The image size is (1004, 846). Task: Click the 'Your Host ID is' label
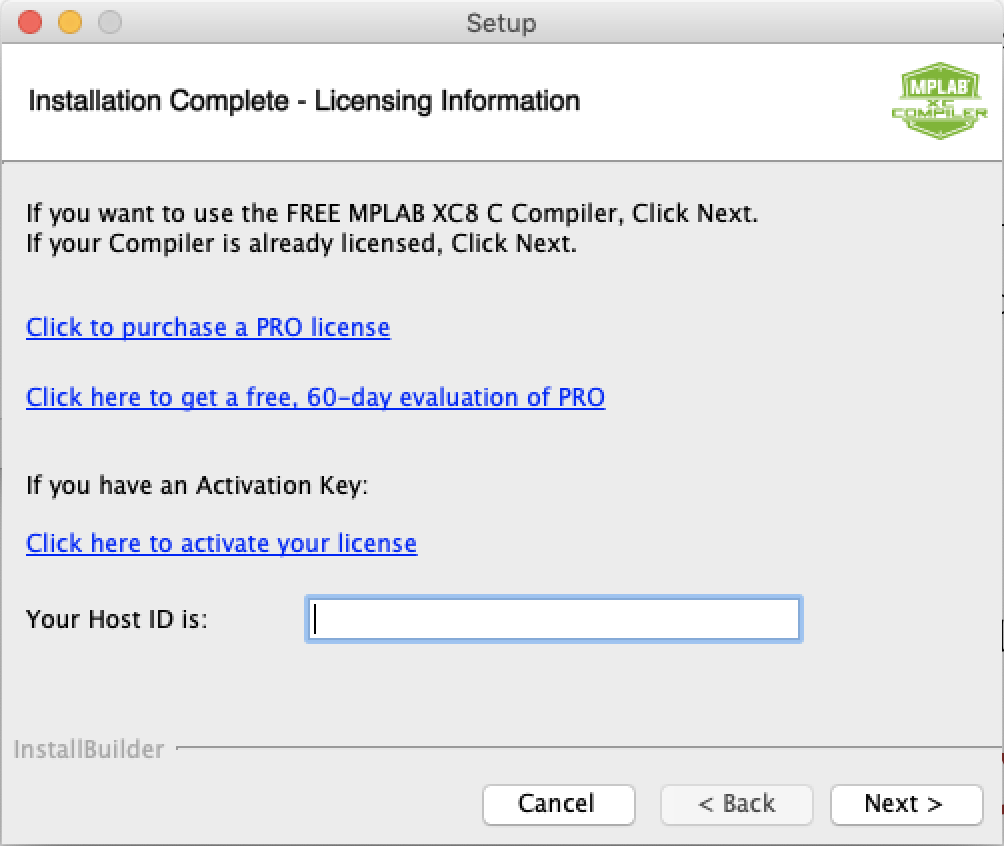coord(117,619)
